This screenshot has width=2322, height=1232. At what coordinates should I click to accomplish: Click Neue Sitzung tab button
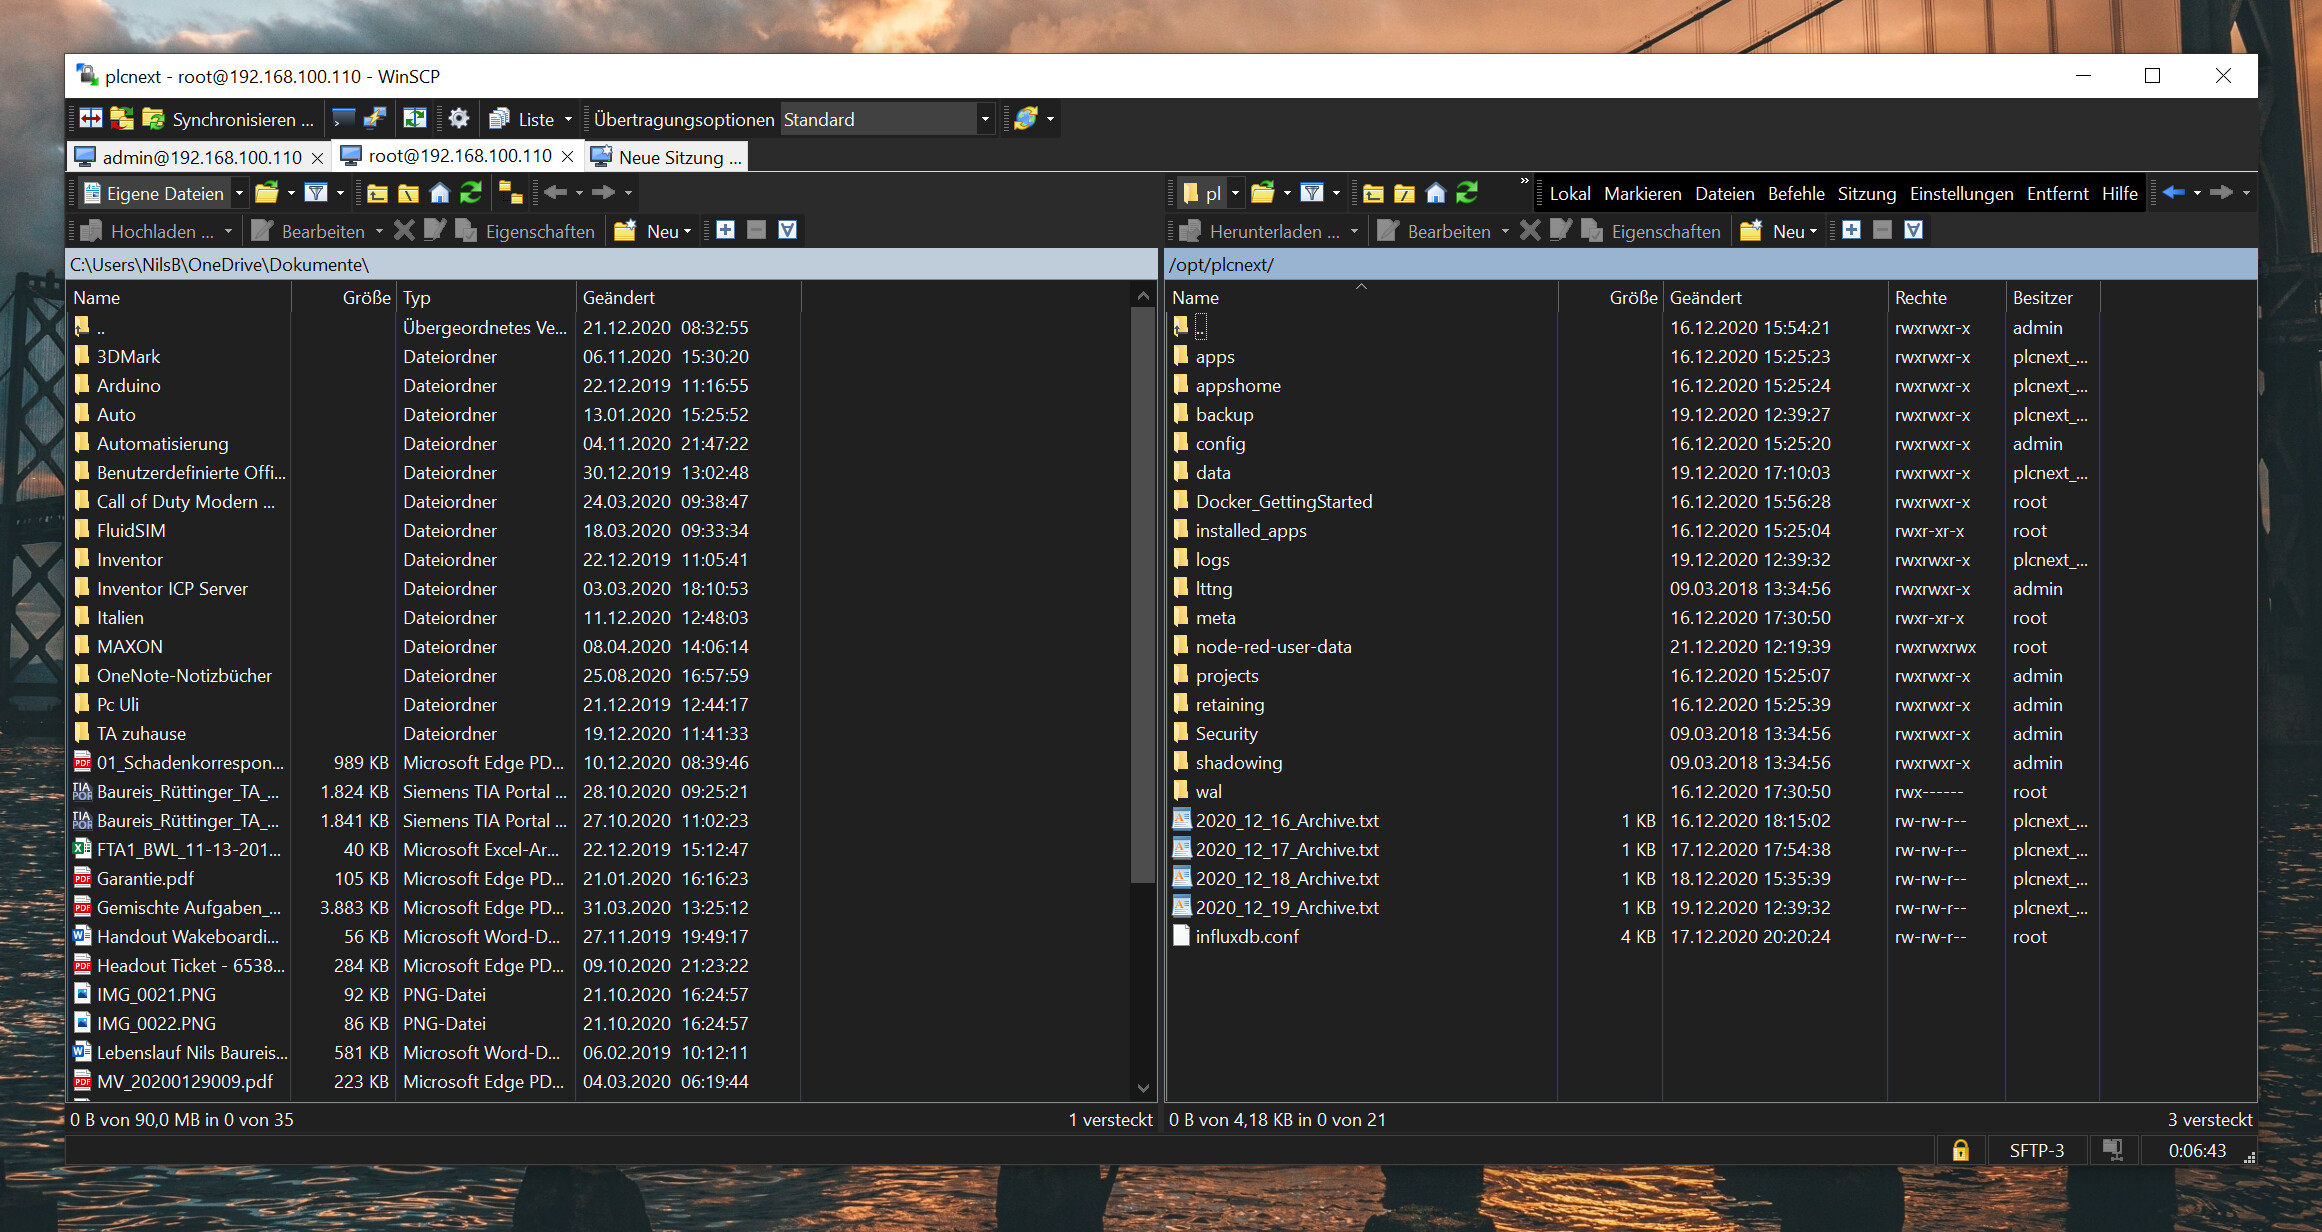[668, 157]
